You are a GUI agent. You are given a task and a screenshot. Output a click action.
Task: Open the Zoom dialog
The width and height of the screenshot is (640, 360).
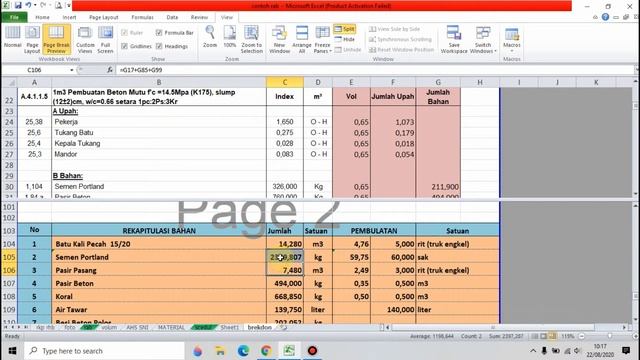(210, 37)
